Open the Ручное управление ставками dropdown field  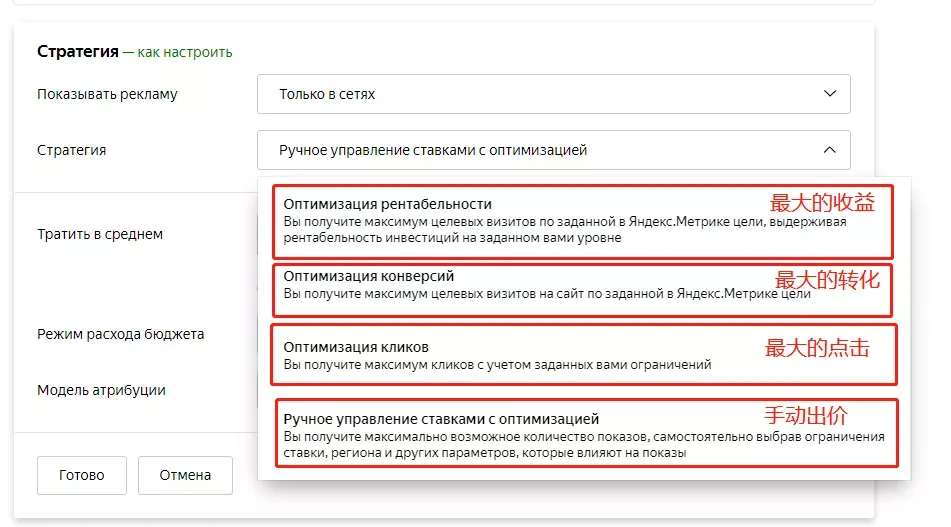554,150
